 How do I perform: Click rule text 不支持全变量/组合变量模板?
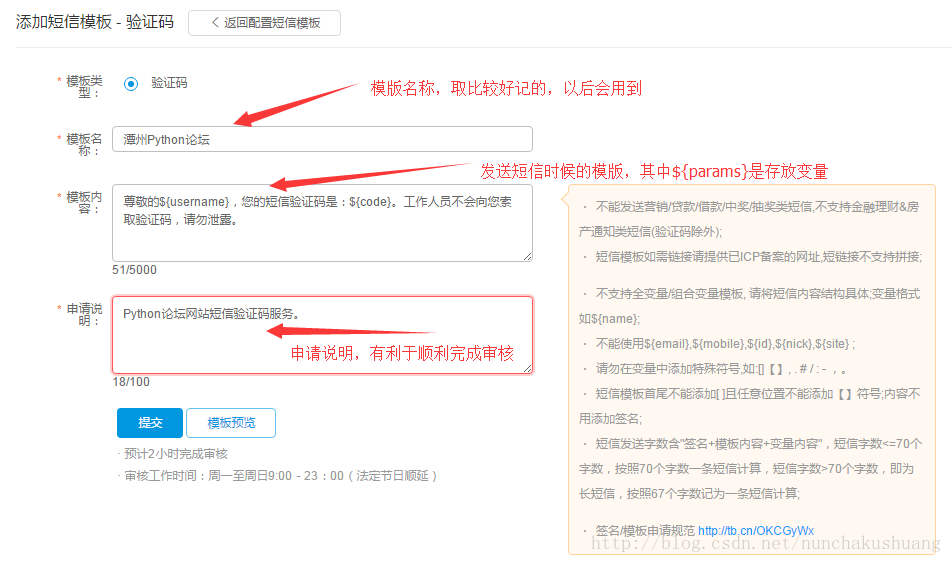749,306
